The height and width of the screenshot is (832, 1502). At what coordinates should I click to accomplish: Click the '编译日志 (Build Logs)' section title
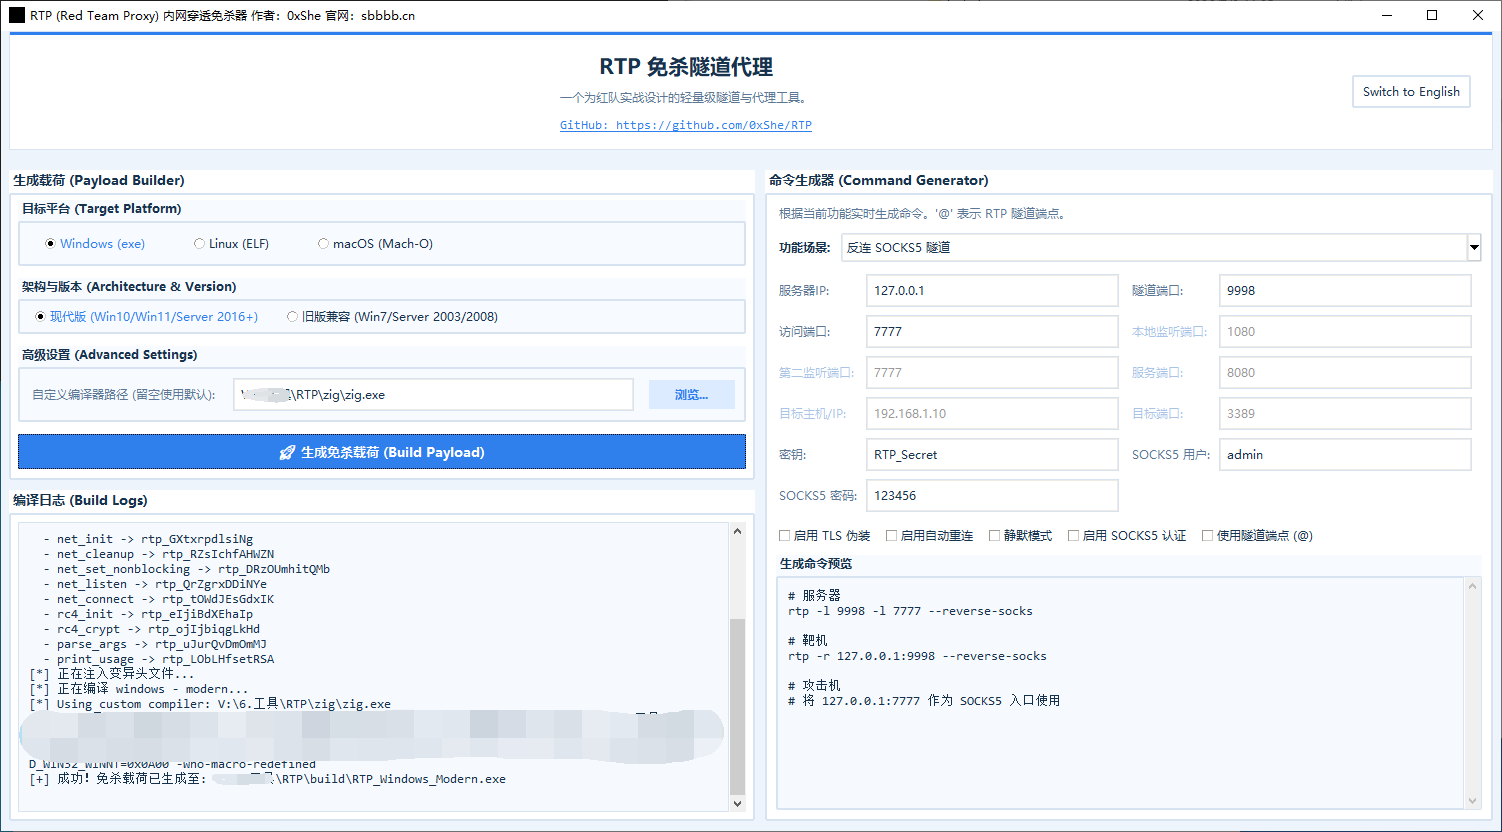click(x=80, y=500)
